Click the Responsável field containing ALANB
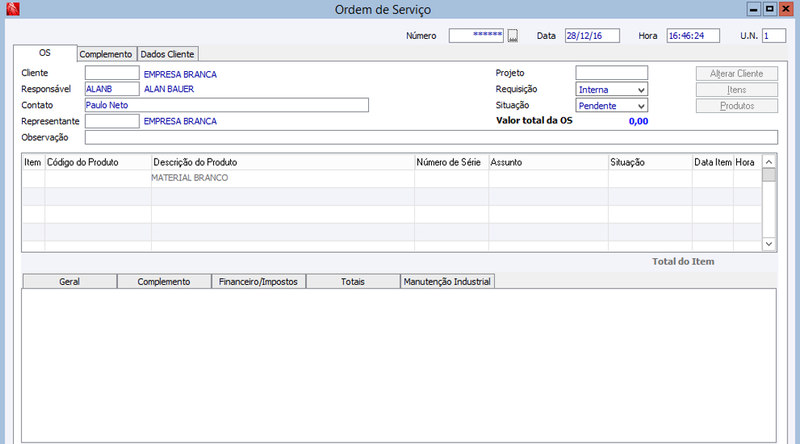The image size is (800, 444). click(112, 89)
